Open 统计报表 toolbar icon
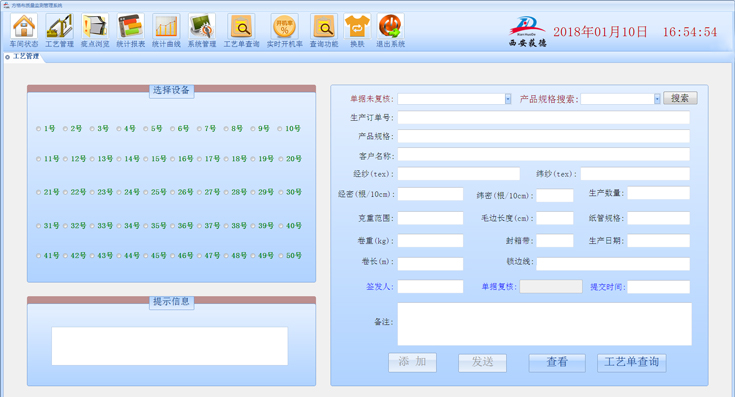 tap(130, 26)
